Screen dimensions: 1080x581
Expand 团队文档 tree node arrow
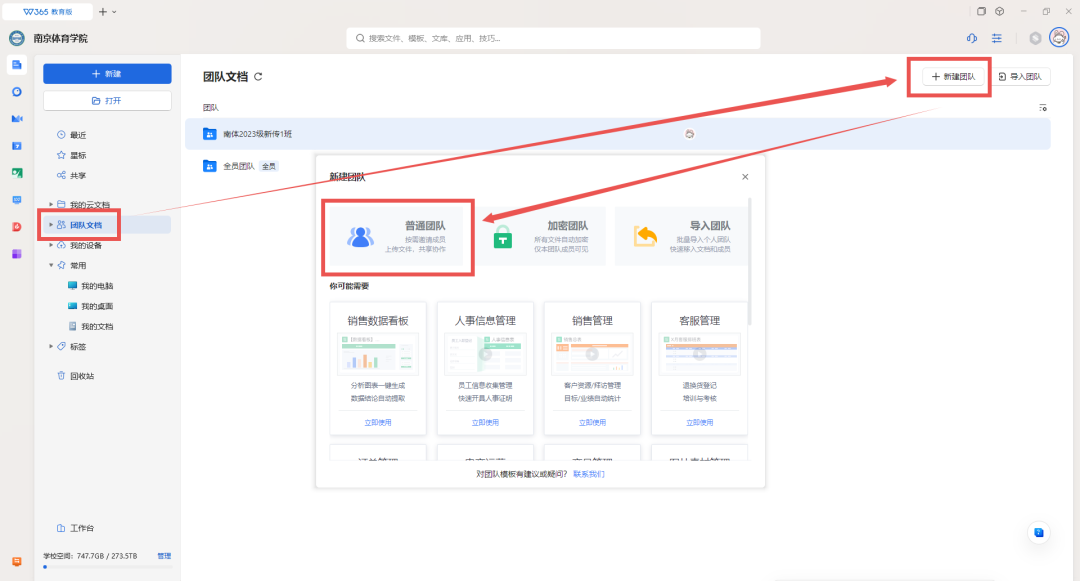click(51, 224)
